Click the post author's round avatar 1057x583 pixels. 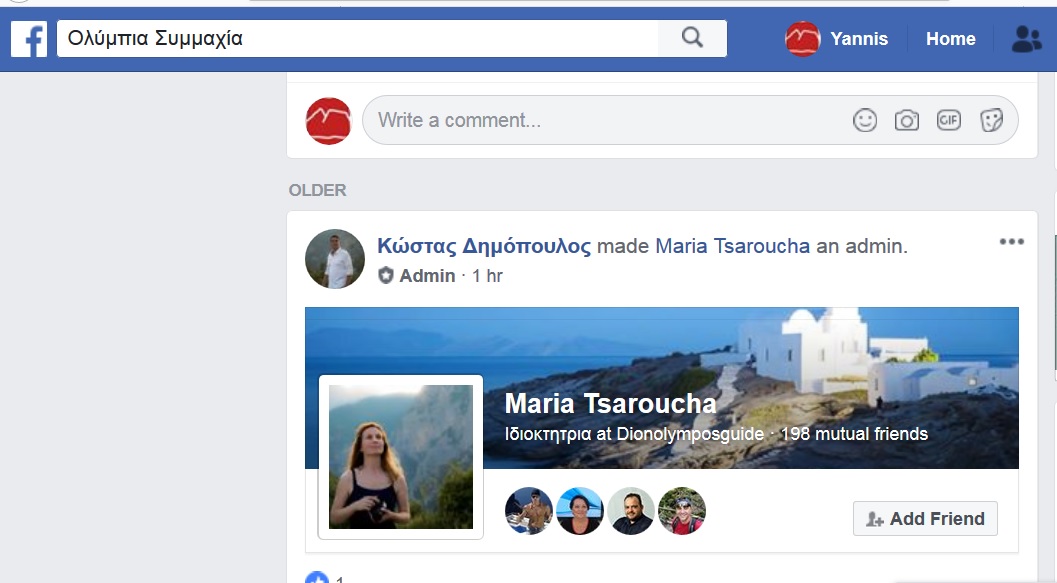pos(335,259)
